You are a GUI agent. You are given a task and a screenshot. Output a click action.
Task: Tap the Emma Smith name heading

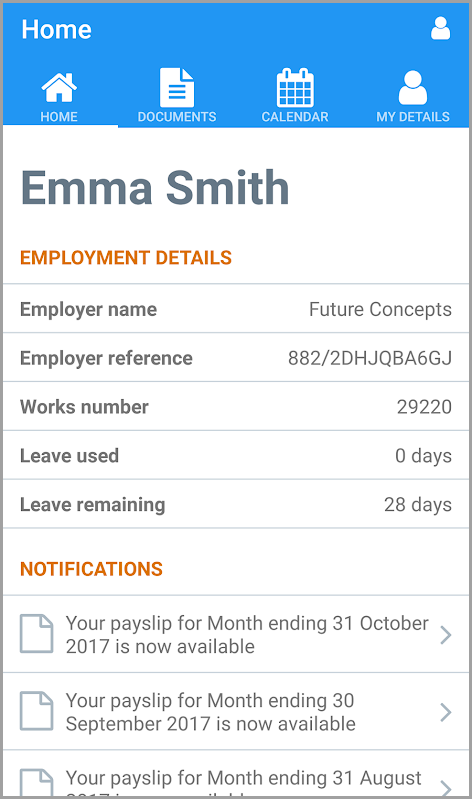(x=155, y=188)
